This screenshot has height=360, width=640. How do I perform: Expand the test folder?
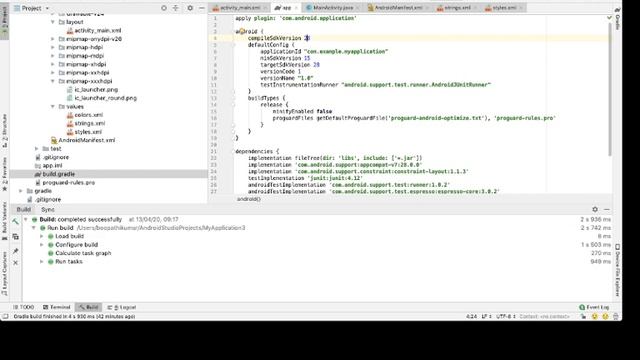(x=36, y=149)
